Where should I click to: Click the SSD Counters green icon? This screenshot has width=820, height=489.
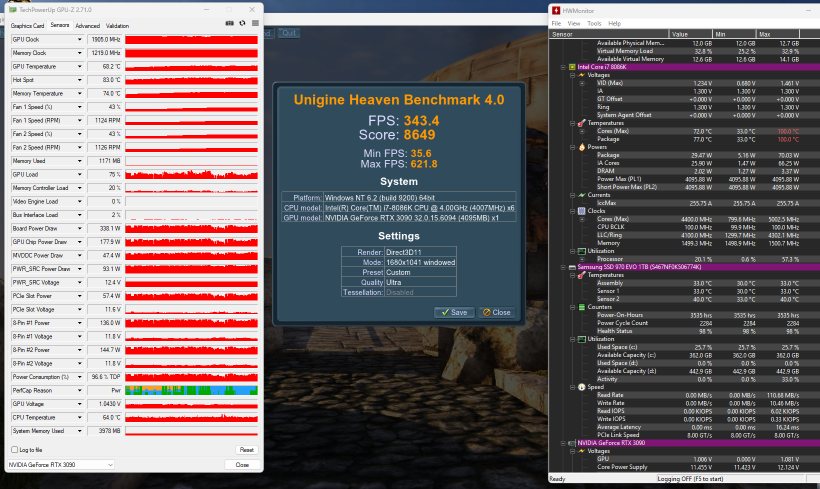pos(582,307)
